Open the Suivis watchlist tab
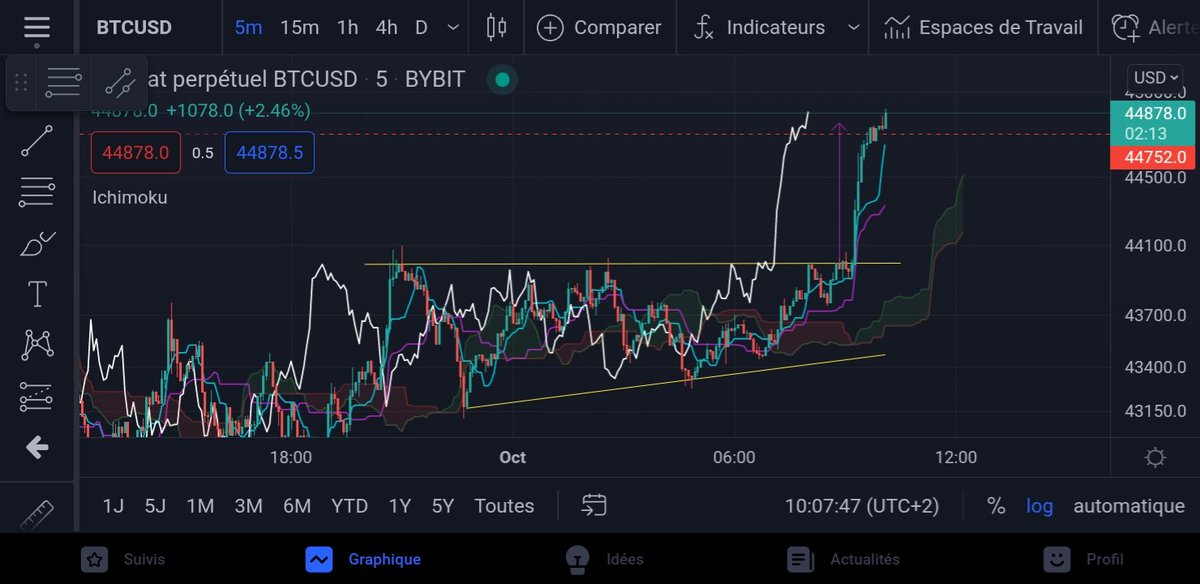Image resolution: width=1200 pixels, height=584 pixels. (x=122, y=559)
